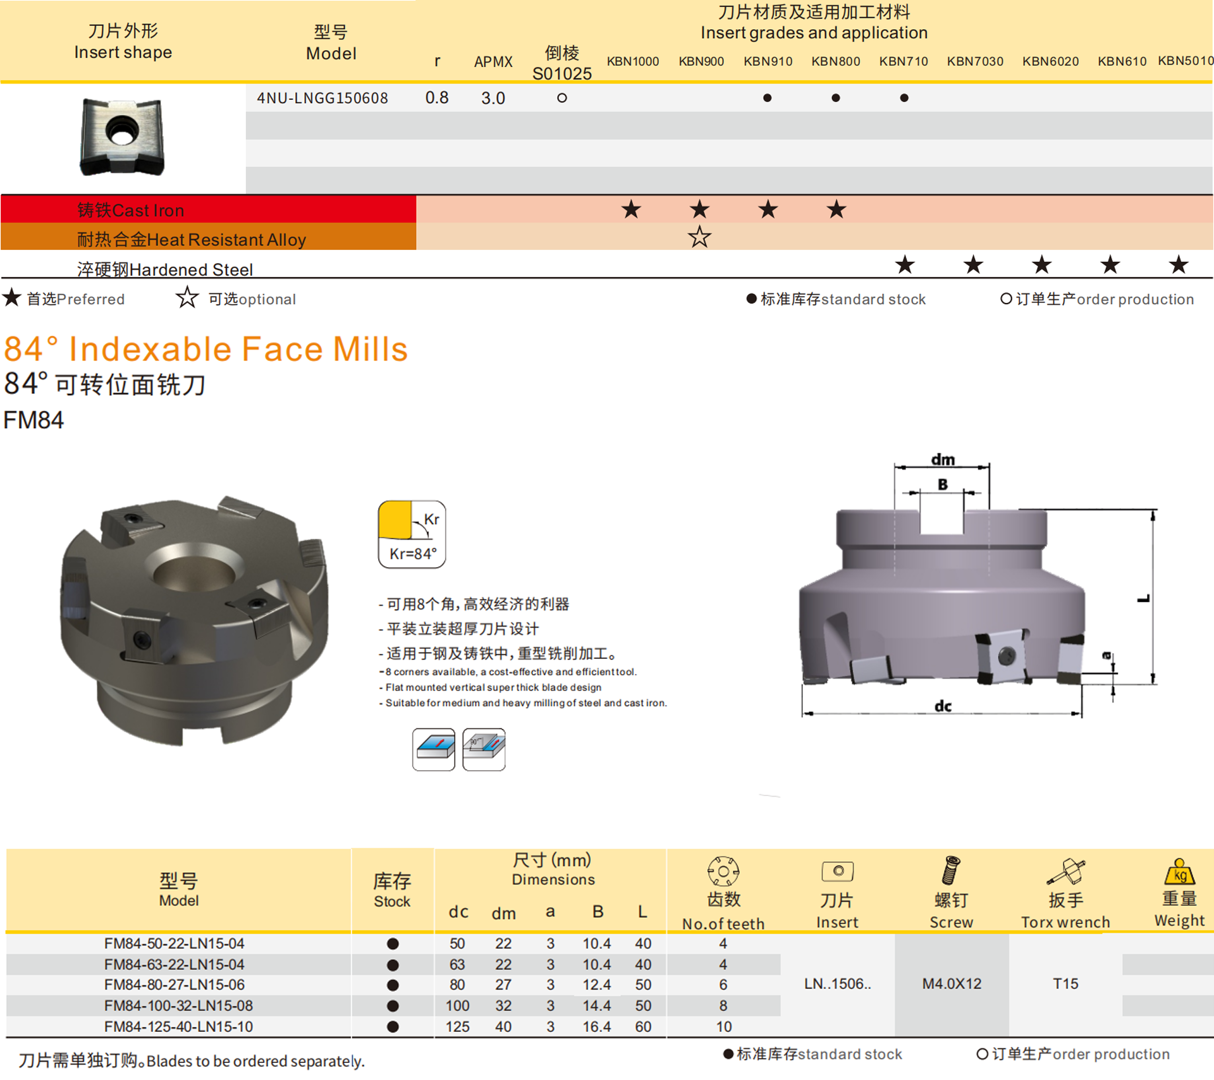The image size is (1214, 1080).
Task: Click the Torx wrench icon
Action: point(1065,871)
